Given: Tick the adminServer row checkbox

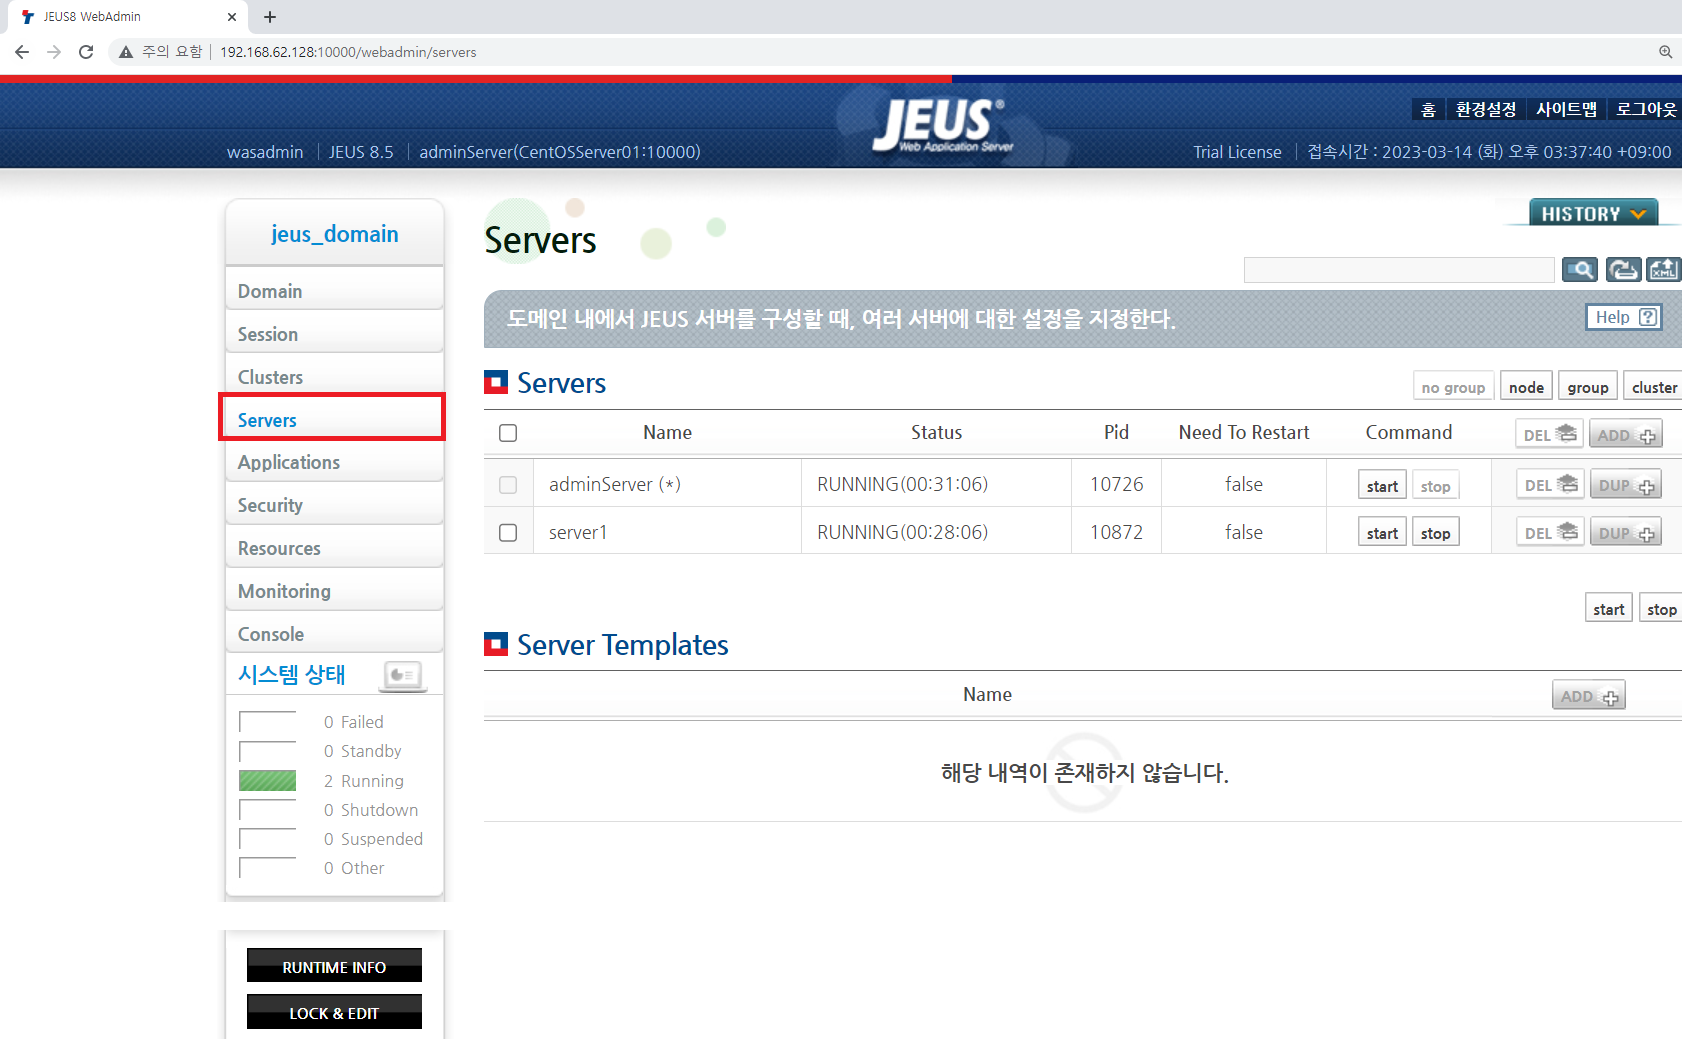Looking at the screenshot, I should pos(508,485).
